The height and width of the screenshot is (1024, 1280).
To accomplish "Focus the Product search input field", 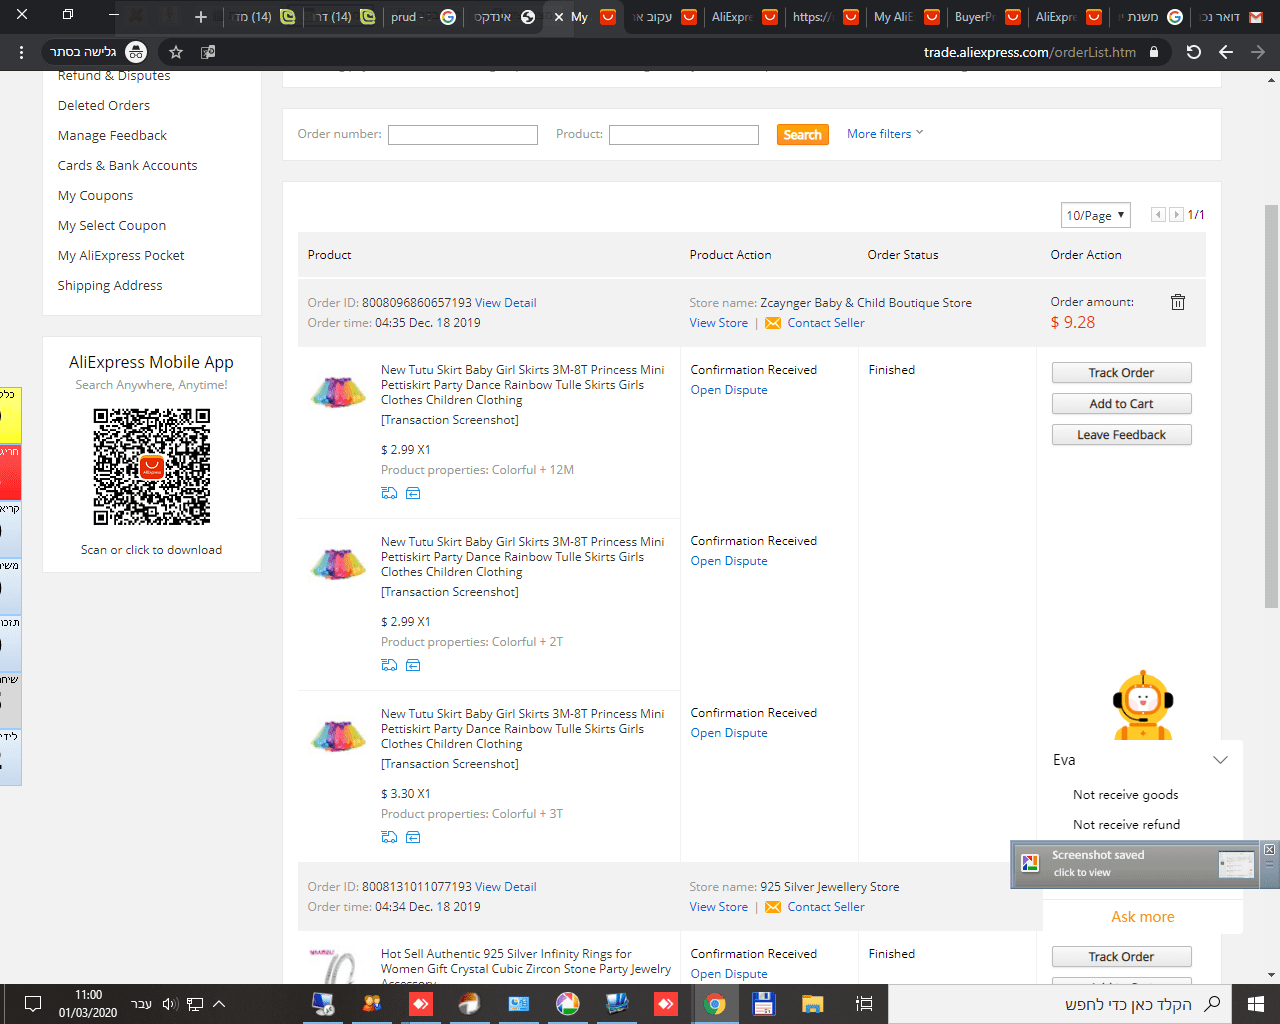I will pos(684,135).
